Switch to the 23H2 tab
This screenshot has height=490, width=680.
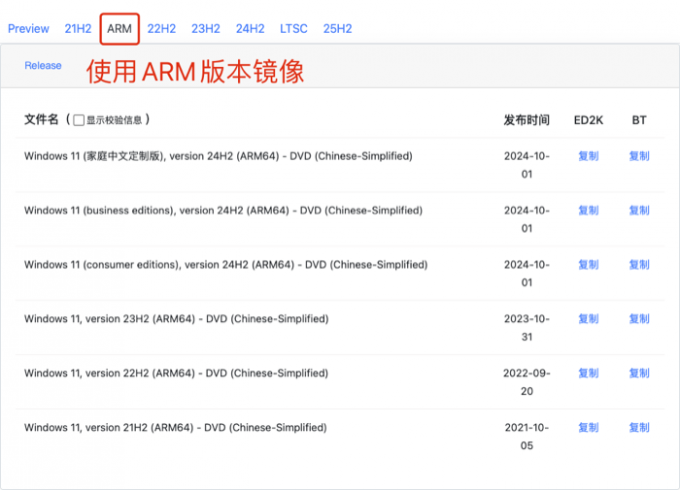click(x=206, y=29)
